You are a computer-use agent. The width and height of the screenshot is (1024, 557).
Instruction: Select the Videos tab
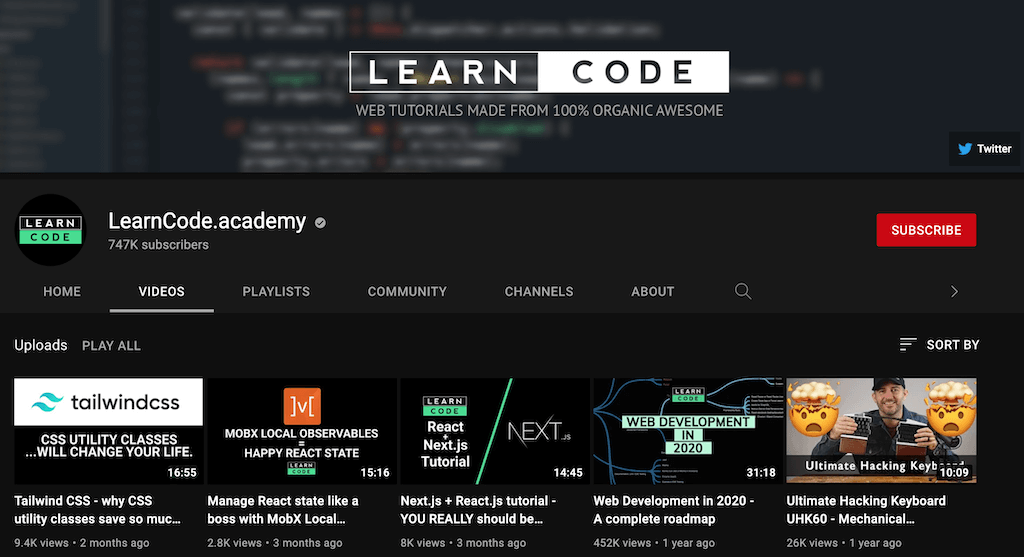(161, 292)
